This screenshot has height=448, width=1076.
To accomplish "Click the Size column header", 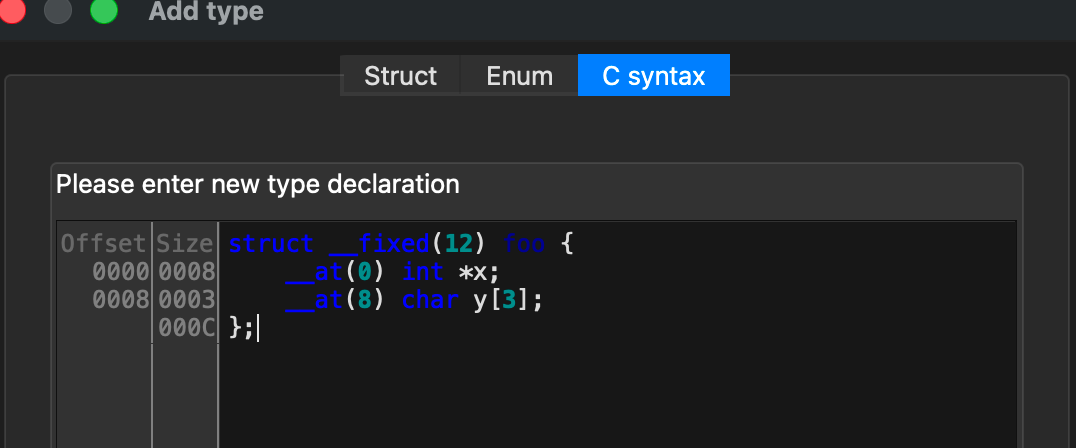I will tap(185, 244).
